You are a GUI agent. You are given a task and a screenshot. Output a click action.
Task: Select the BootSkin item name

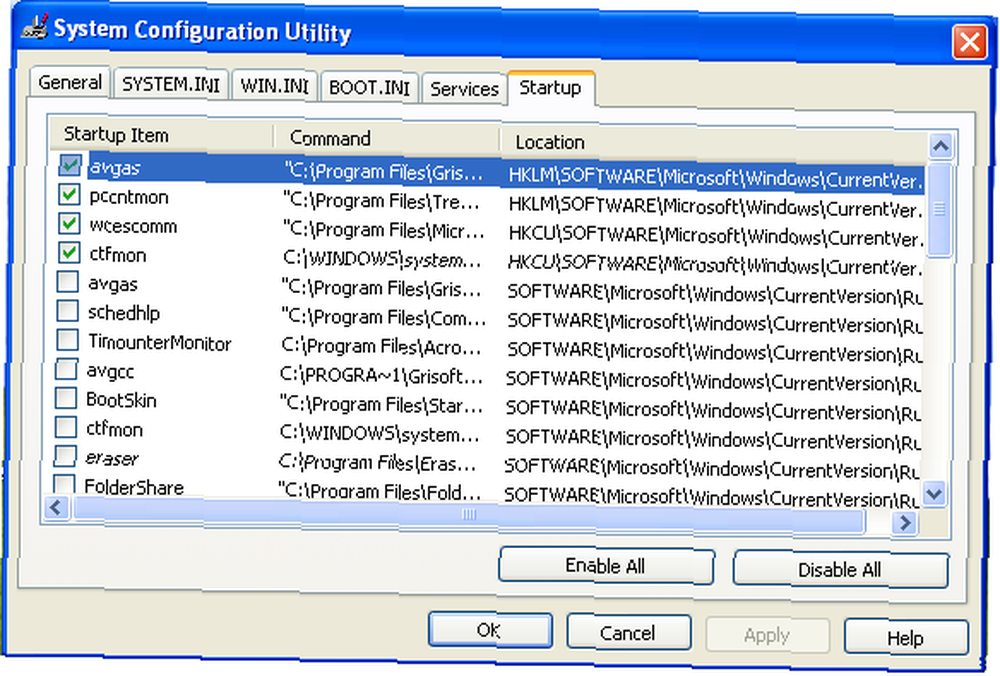pyautogui.click(x=121, y=400)
